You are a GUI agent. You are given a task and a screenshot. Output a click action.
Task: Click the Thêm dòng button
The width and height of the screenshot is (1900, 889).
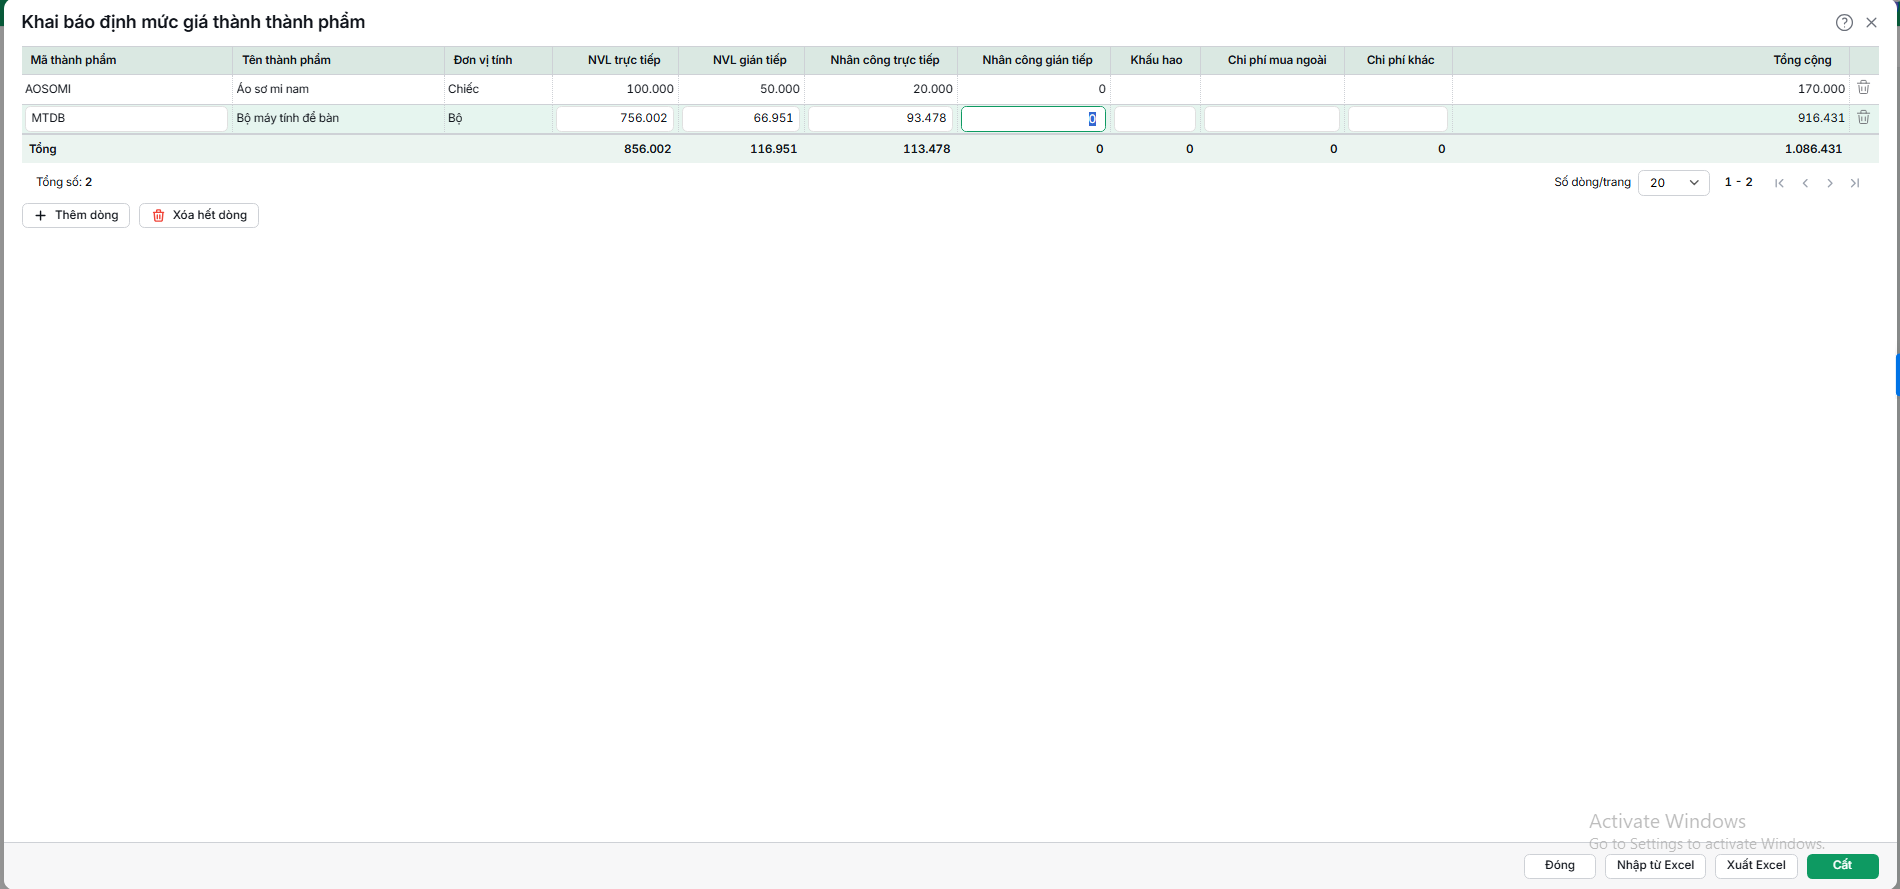[x=76, y=215]
